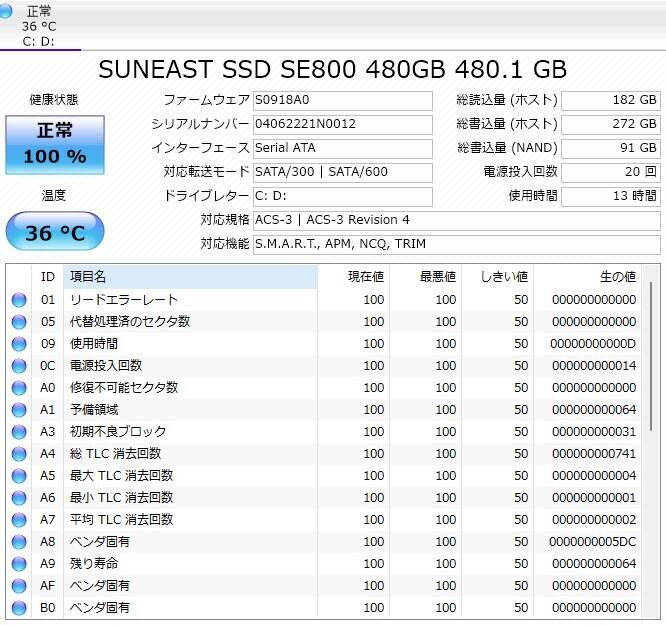This screenshot has height=625, width=666.
Task: Click the 36 °C temperature button
Action: coord(54,233)
